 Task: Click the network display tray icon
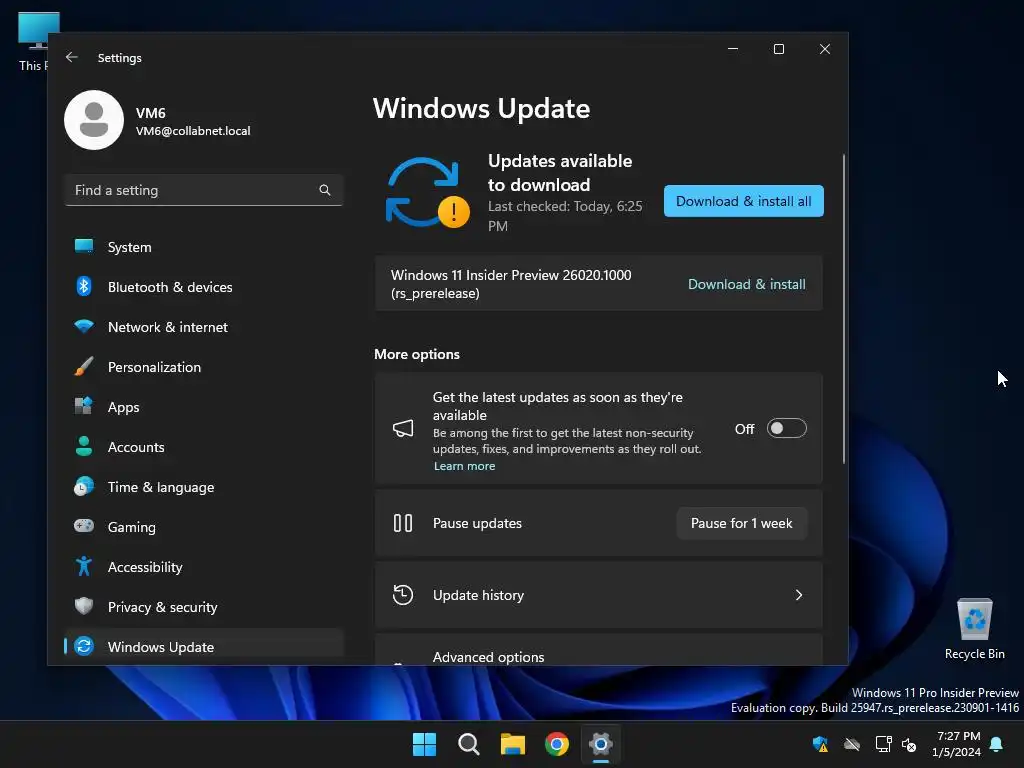point(883,744)
